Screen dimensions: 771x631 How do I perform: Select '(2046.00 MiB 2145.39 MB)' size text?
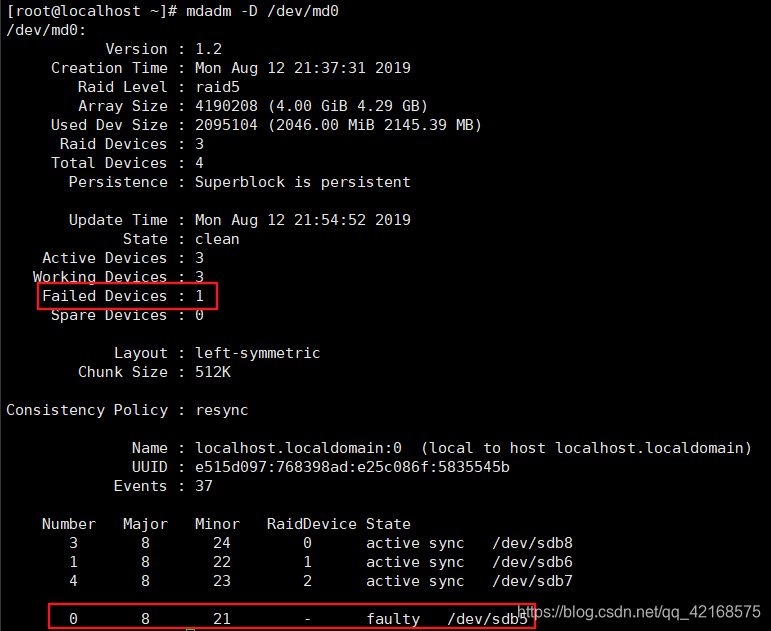(375, 125)
